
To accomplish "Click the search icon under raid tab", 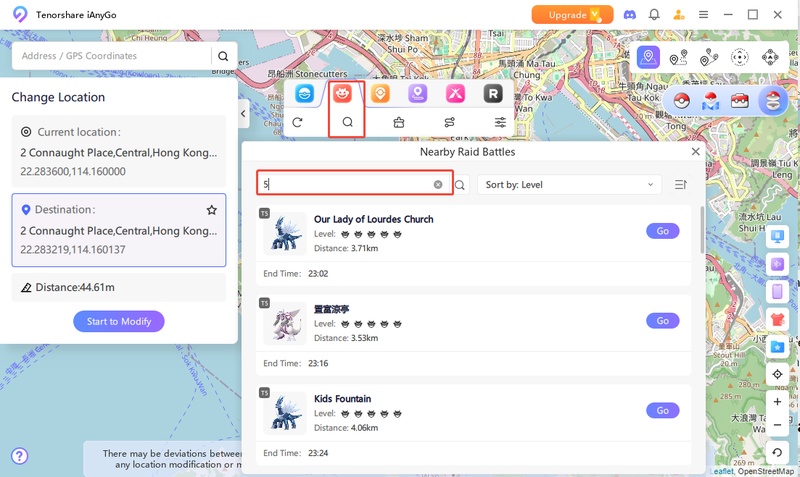I will tap(347, 122).
